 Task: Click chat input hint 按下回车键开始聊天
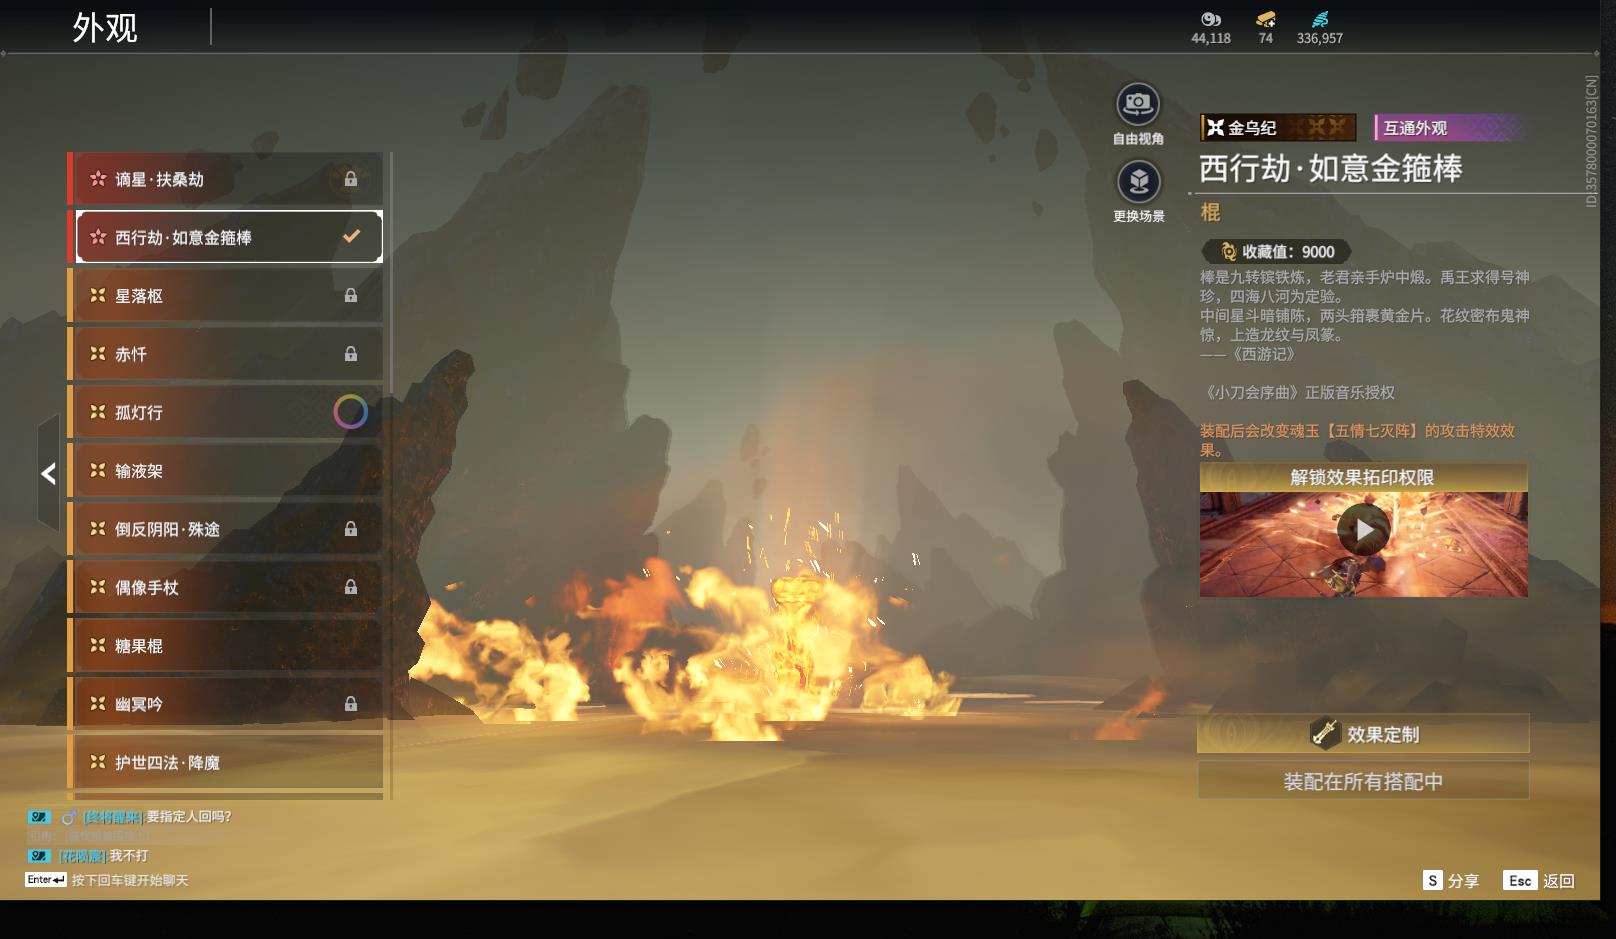coord(130,881)
